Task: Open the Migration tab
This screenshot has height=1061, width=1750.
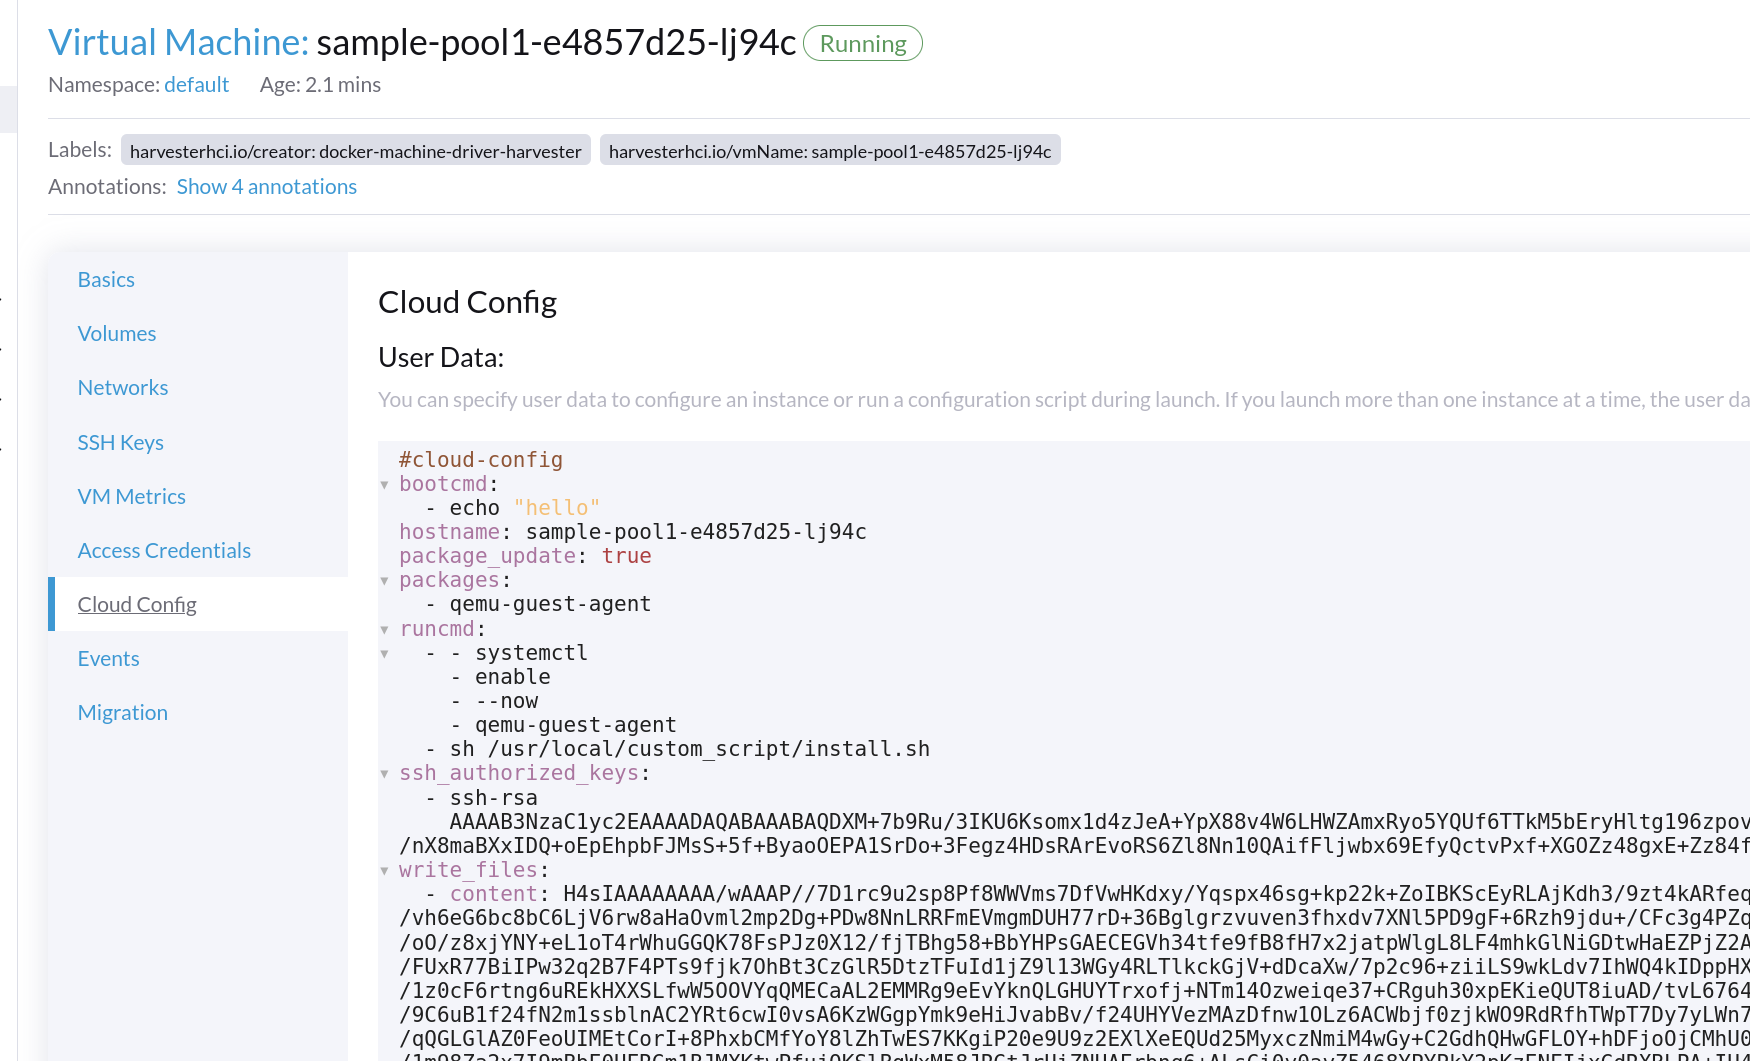Action: tap(122, 711)
